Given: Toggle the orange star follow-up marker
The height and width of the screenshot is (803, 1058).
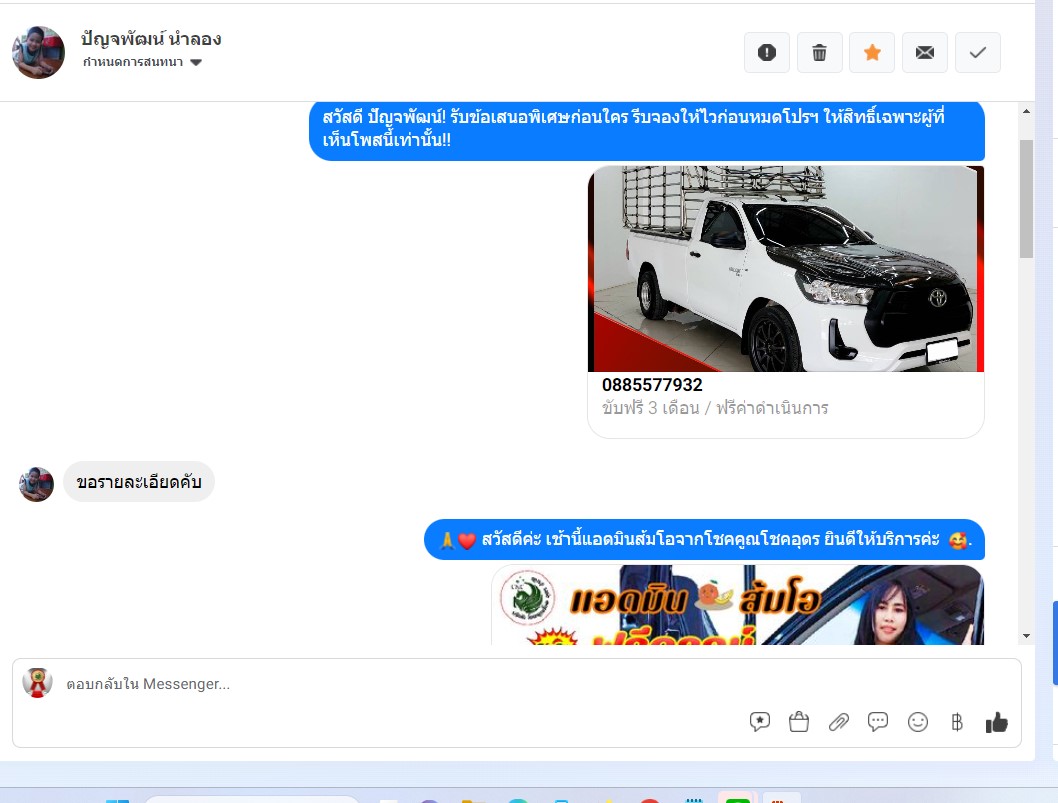Looking at the screenshot, I should coord(872,53).
